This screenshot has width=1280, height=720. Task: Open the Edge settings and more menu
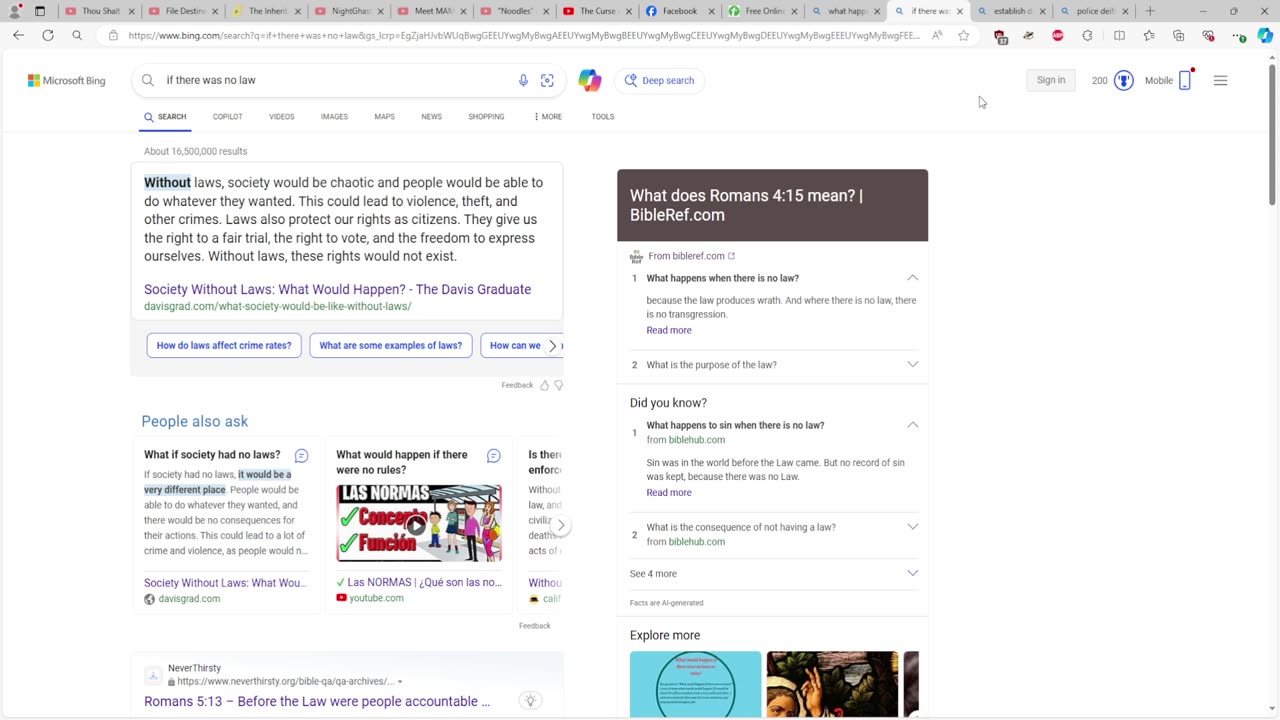(x=1239, y=35)
